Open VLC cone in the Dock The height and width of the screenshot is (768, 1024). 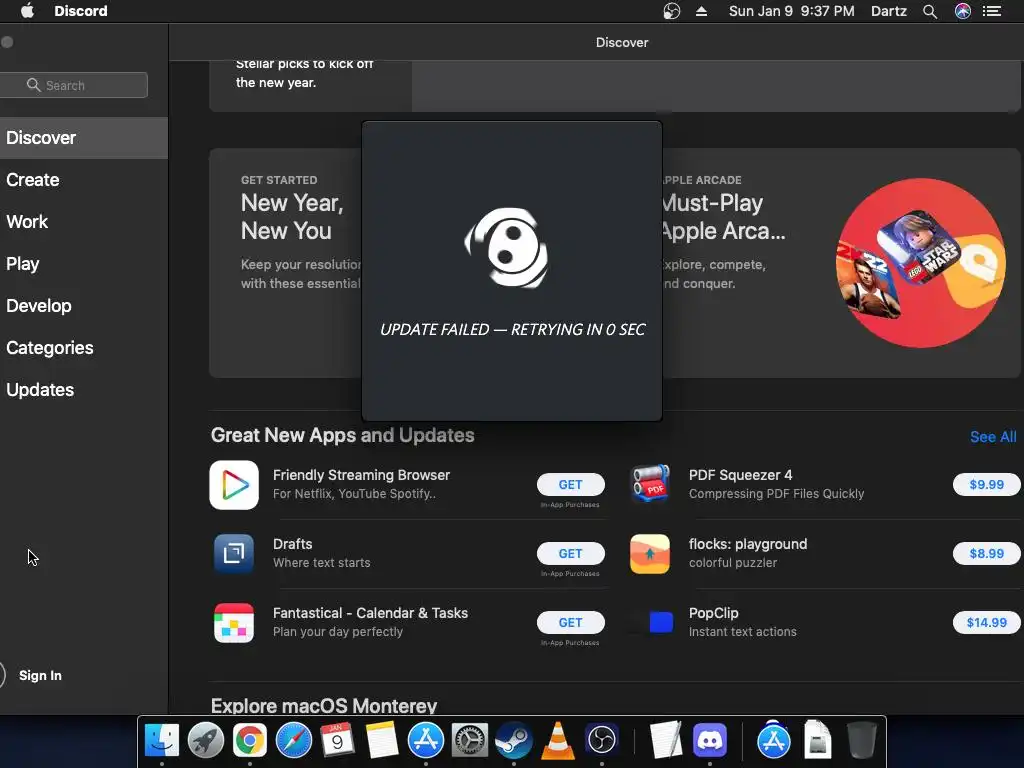pyautogui.click(x=558, y=741)
